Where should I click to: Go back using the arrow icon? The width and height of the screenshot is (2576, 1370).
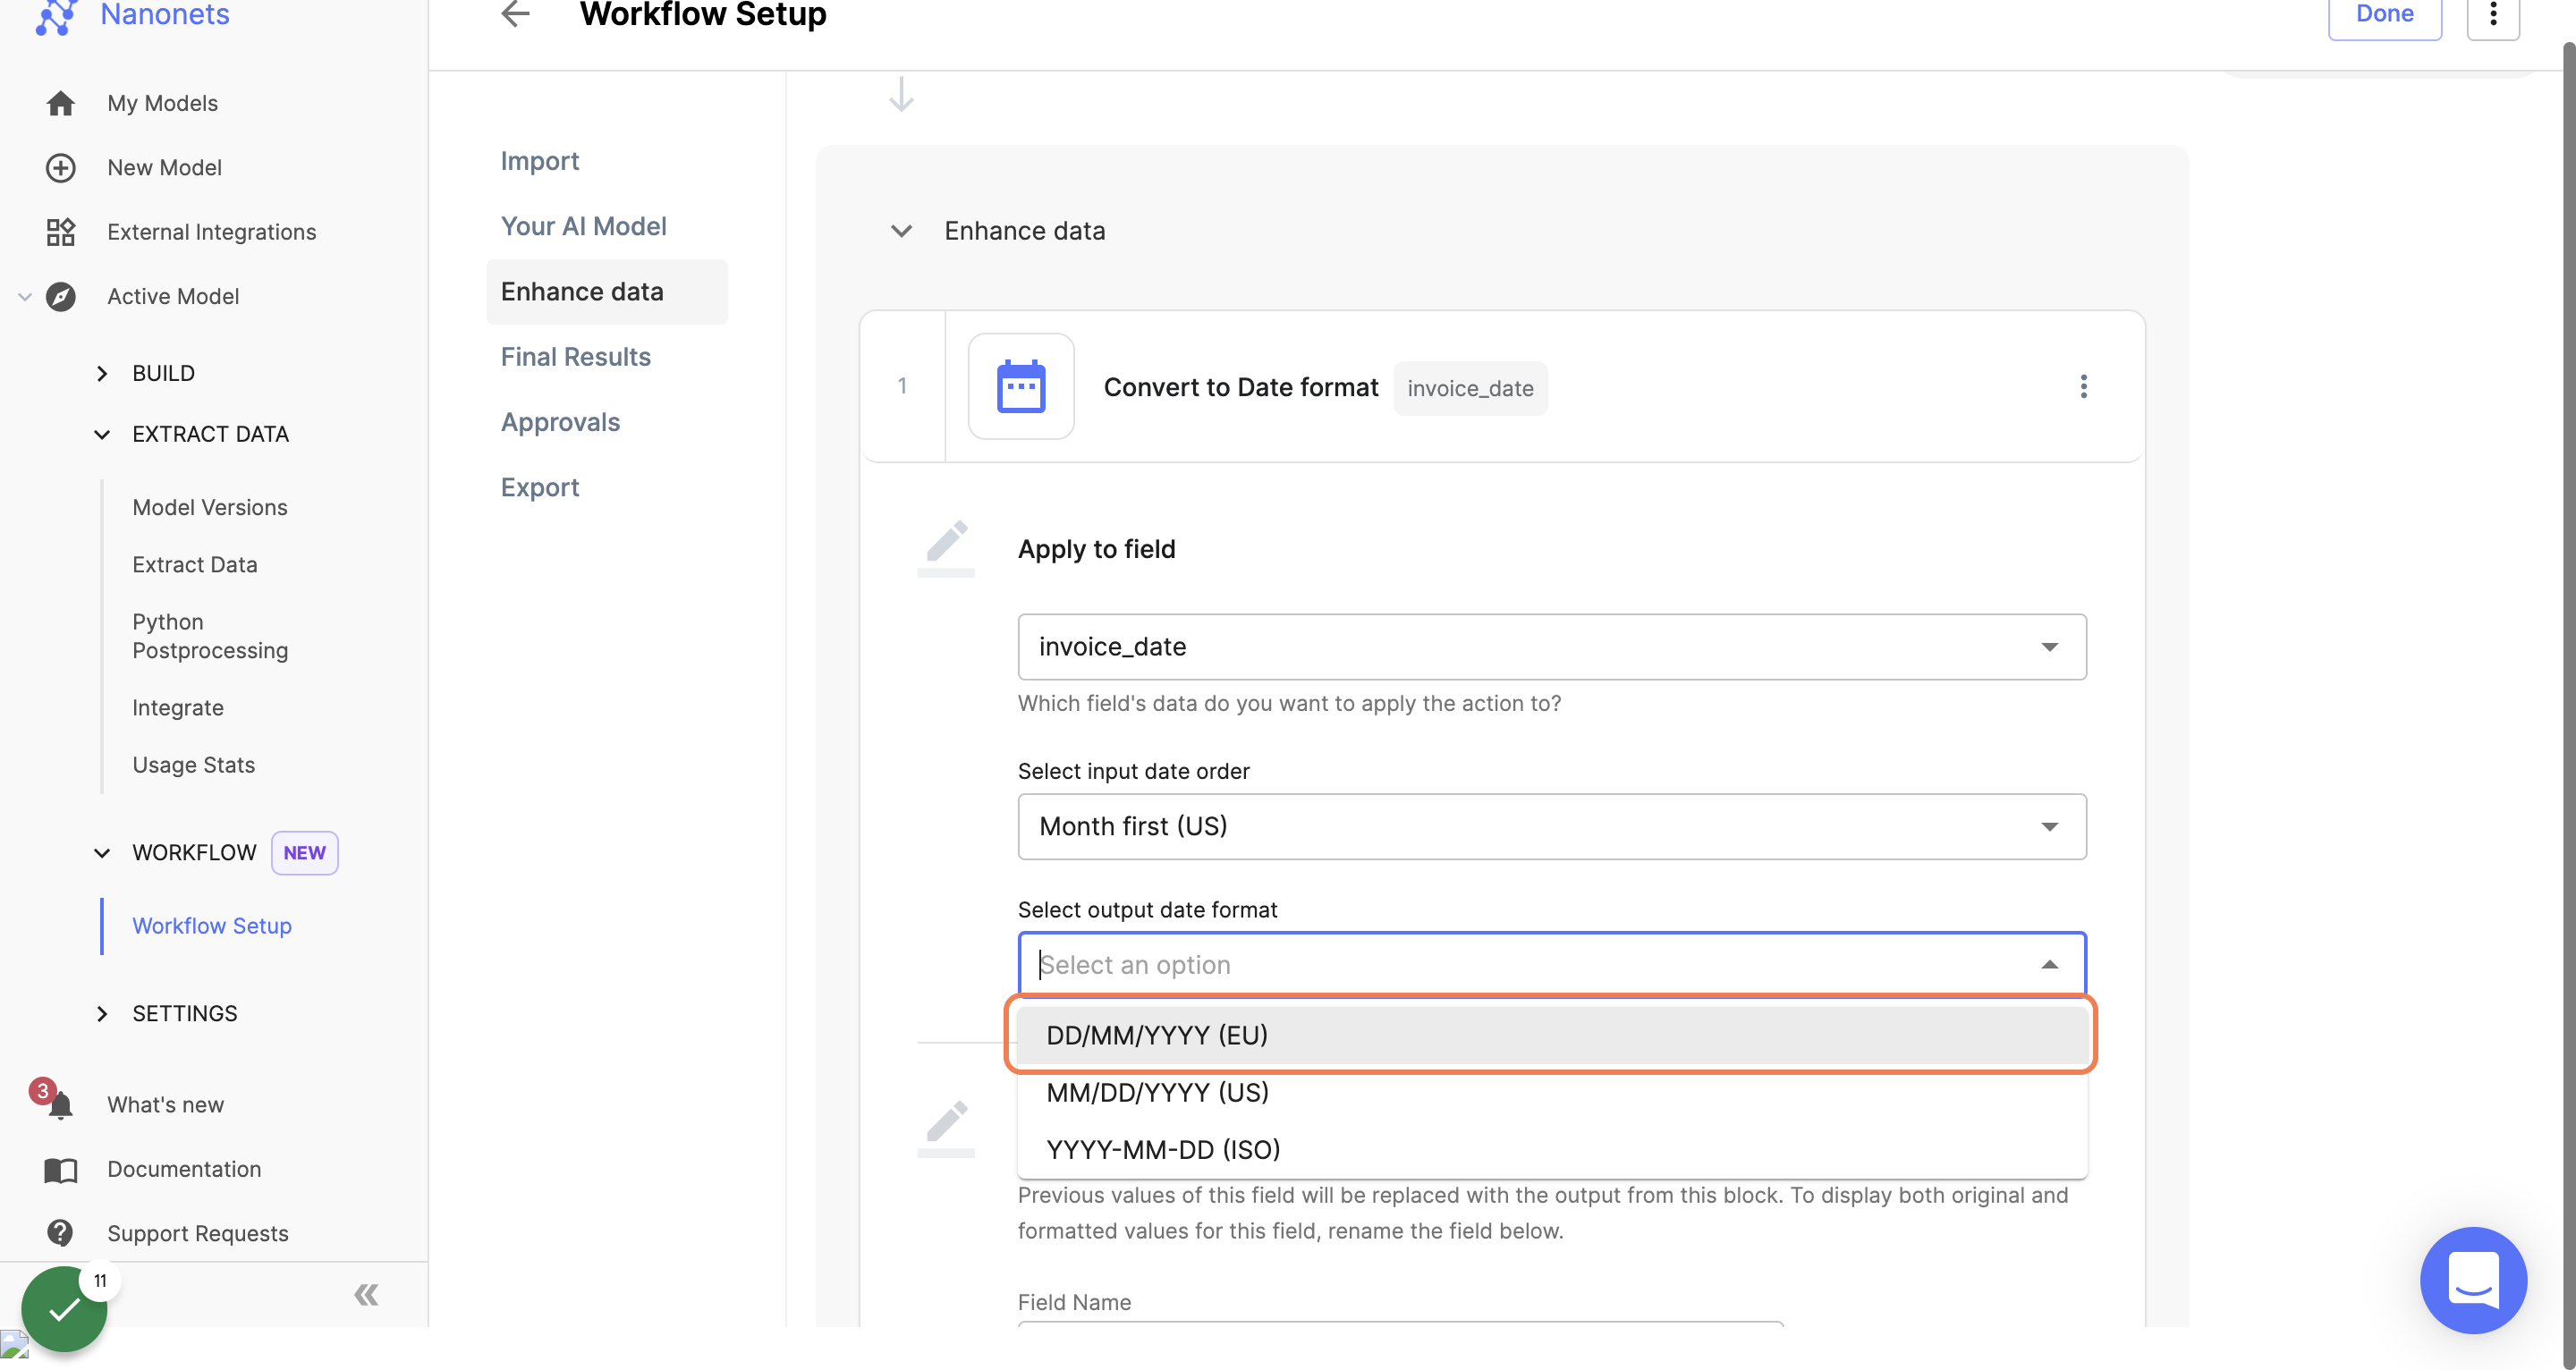click(x=515, y=14)
